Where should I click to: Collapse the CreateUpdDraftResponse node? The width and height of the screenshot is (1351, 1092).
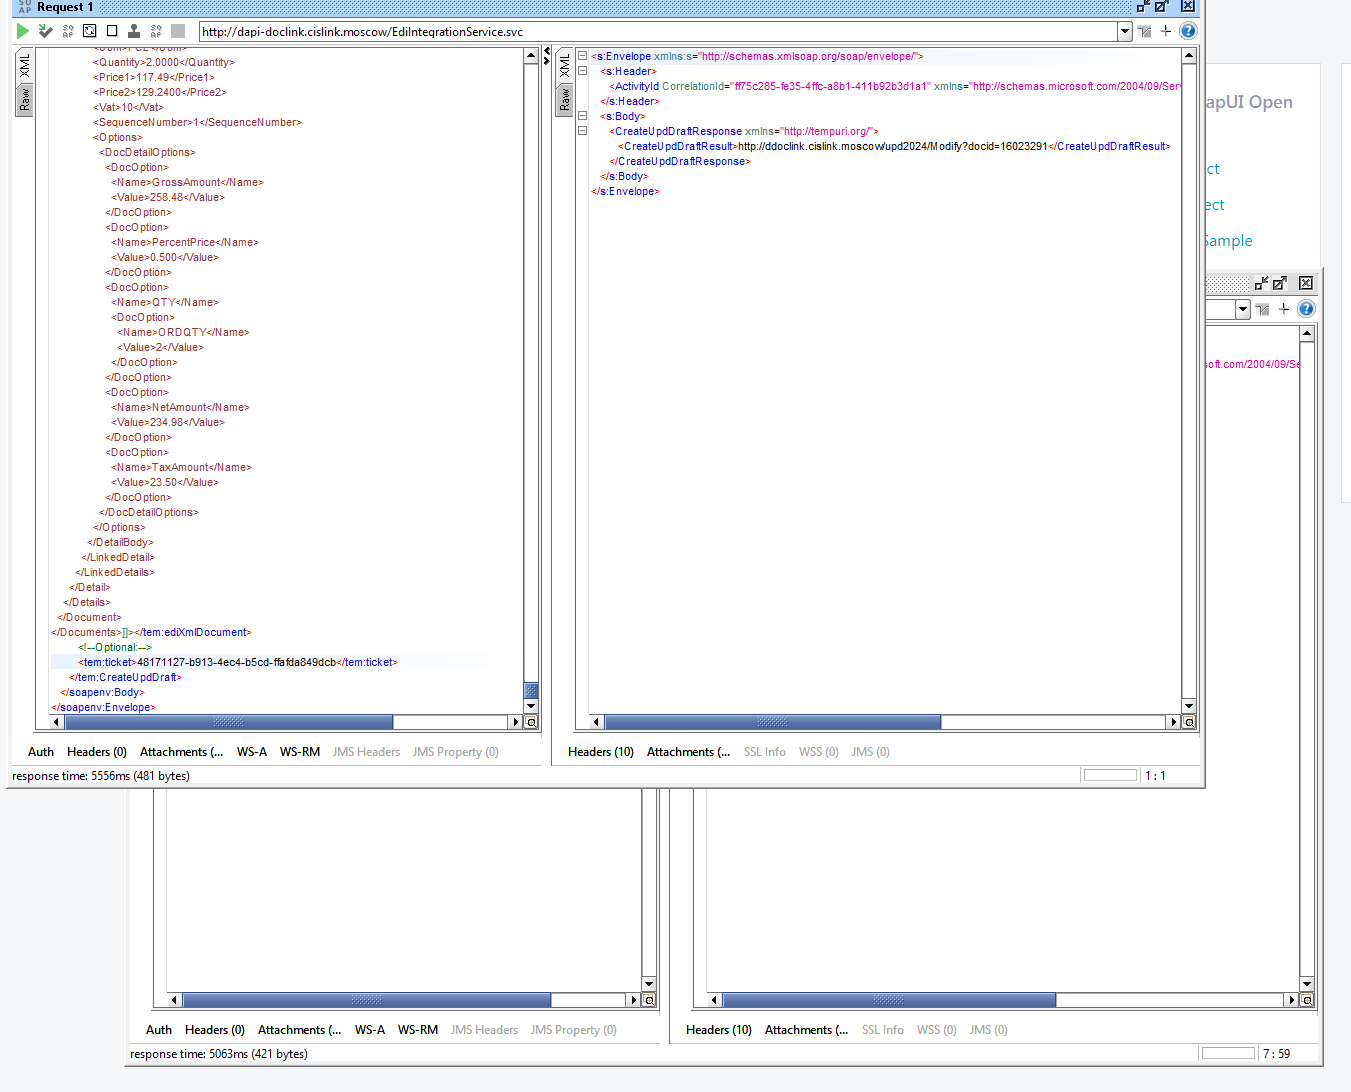[582, 131]
